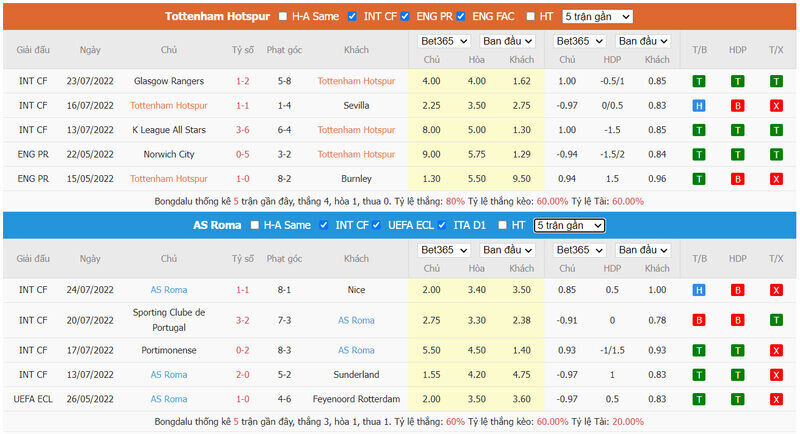Toggle AS Roma H-A Same checkbox
Screen dimensions: 800x434
255,225
